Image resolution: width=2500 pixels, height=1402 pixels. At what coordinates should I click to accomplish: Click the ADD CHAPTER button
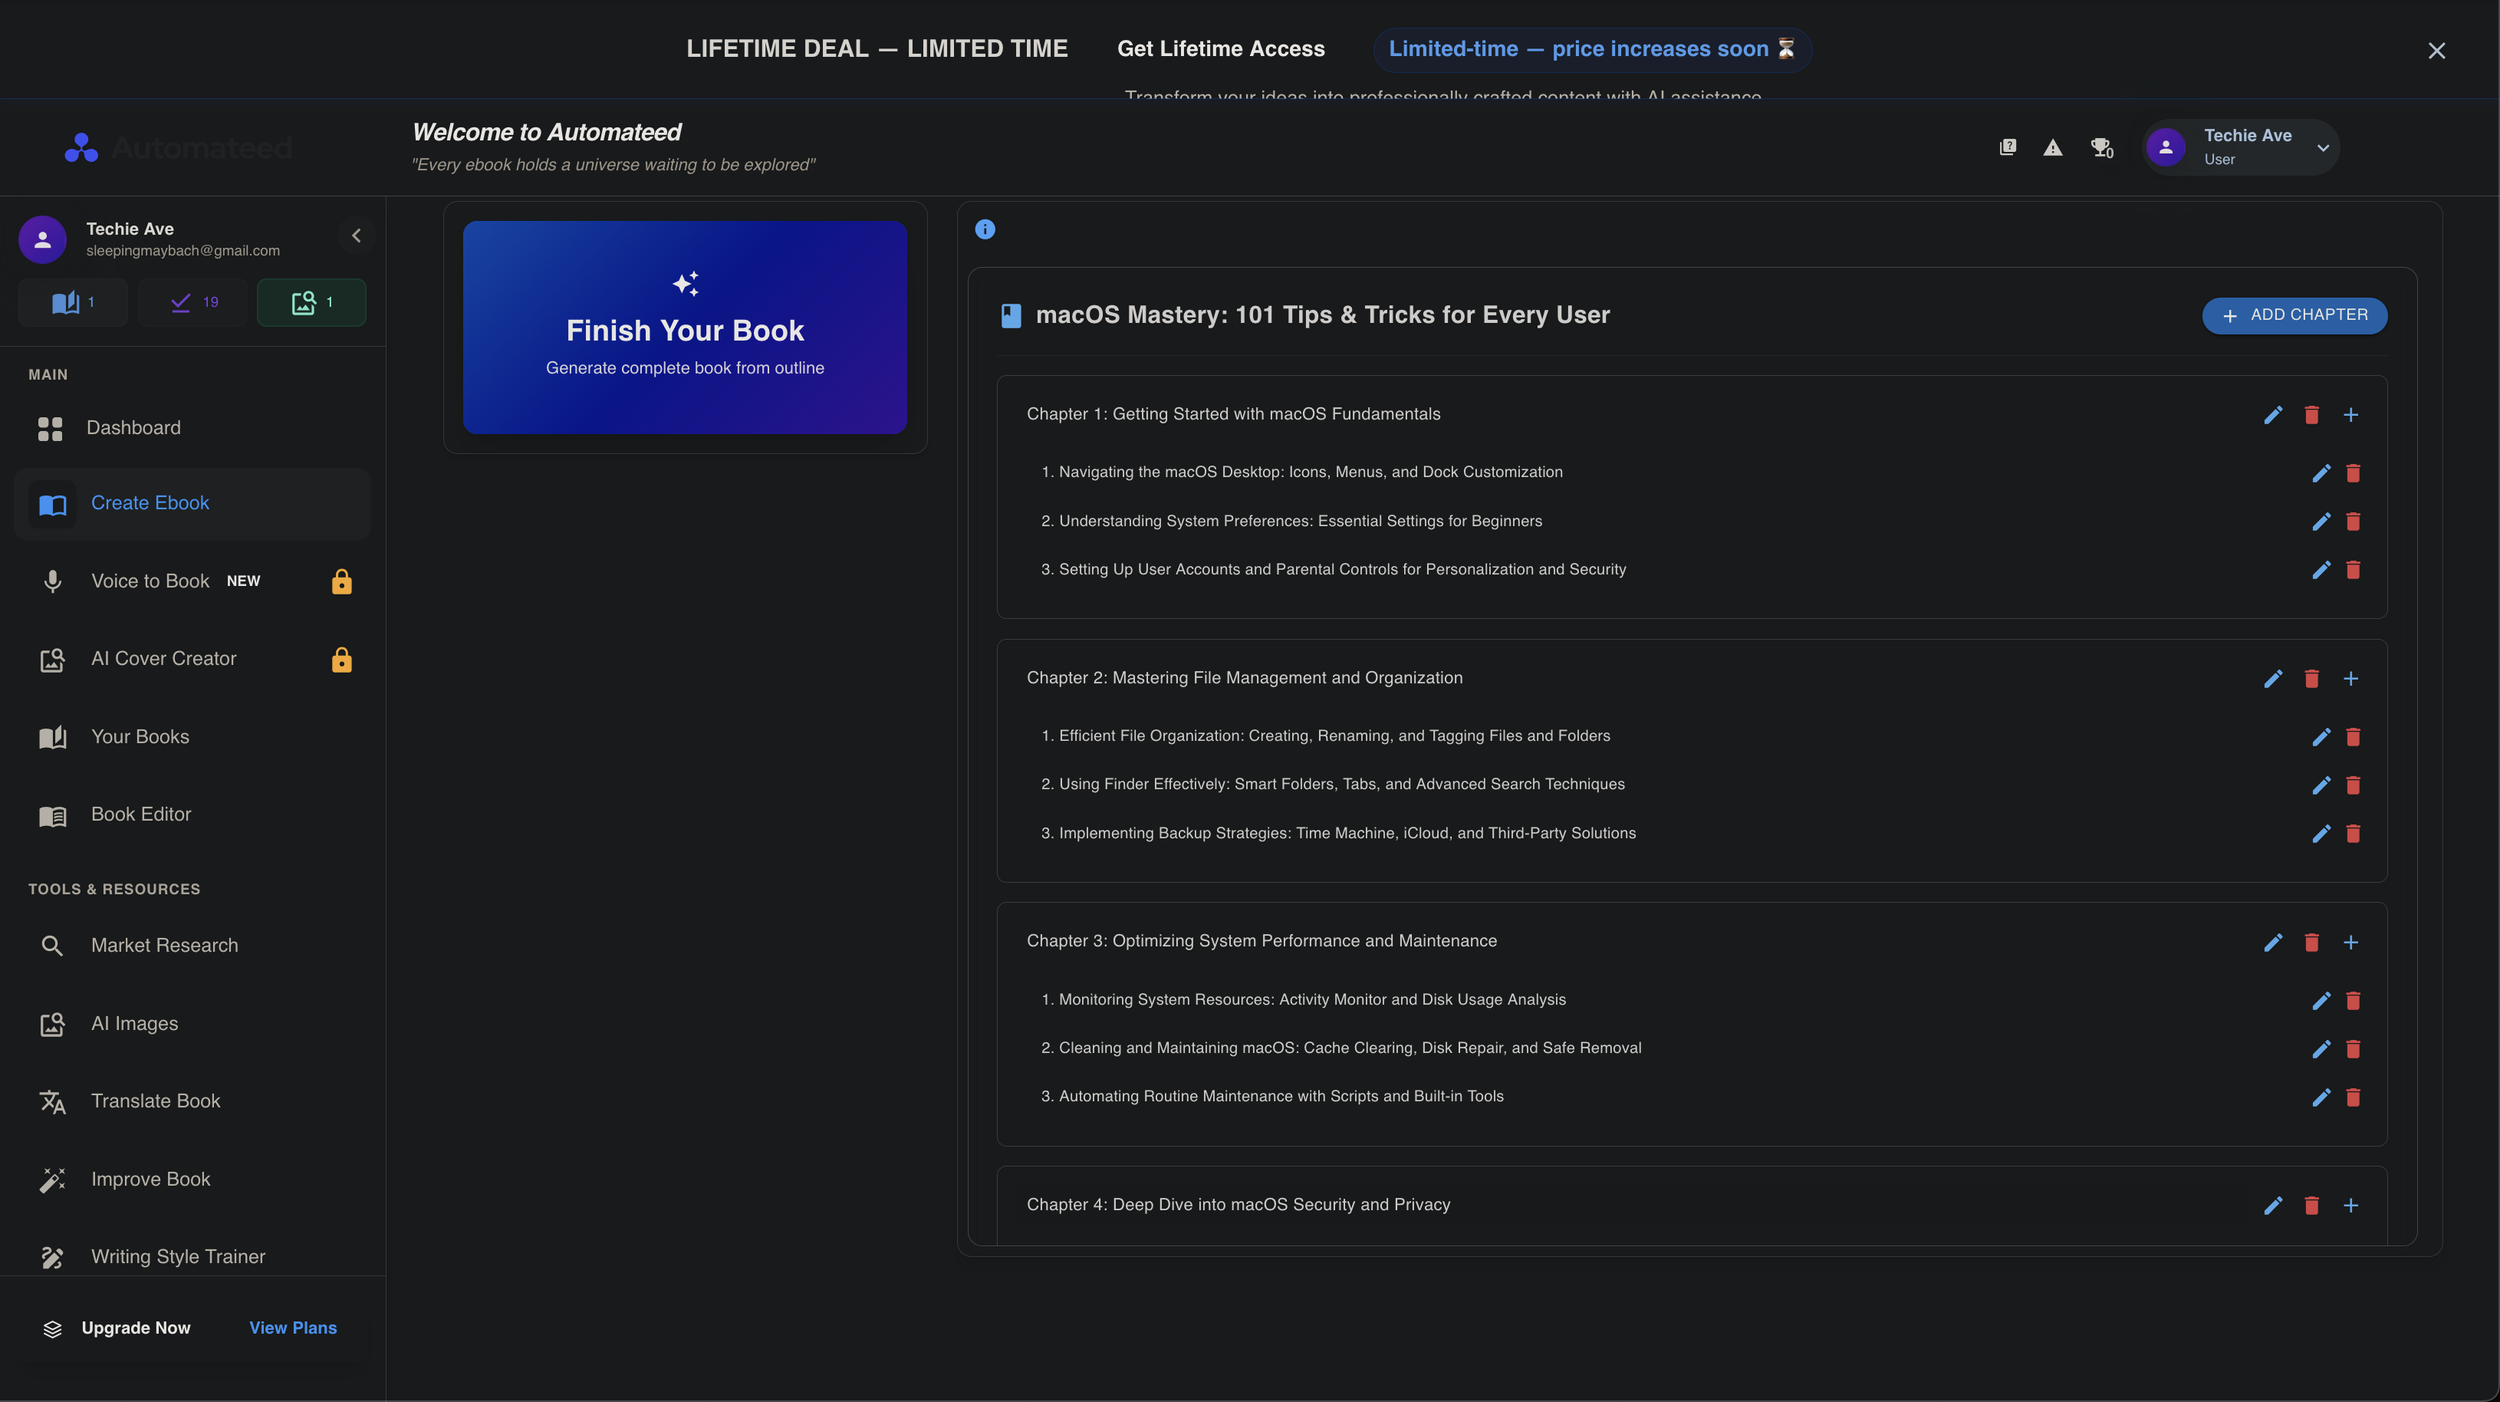pyautogui.click(x=2294, y=315)
